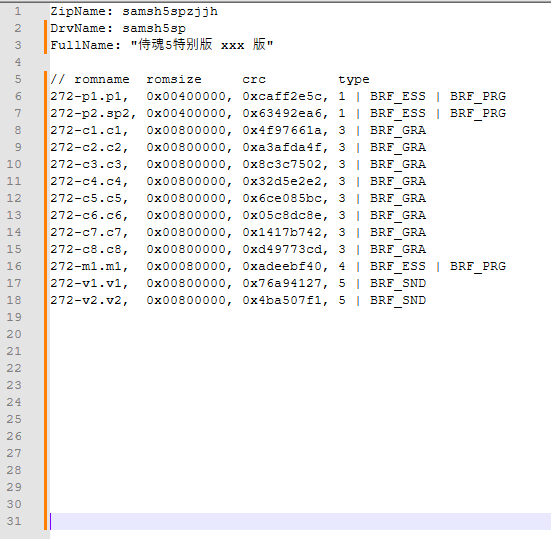Click BRF_ESS on the 272-p2.sp2 row
Image resolution: width=551 pixels, height=539 pixels.
point(398,114)
